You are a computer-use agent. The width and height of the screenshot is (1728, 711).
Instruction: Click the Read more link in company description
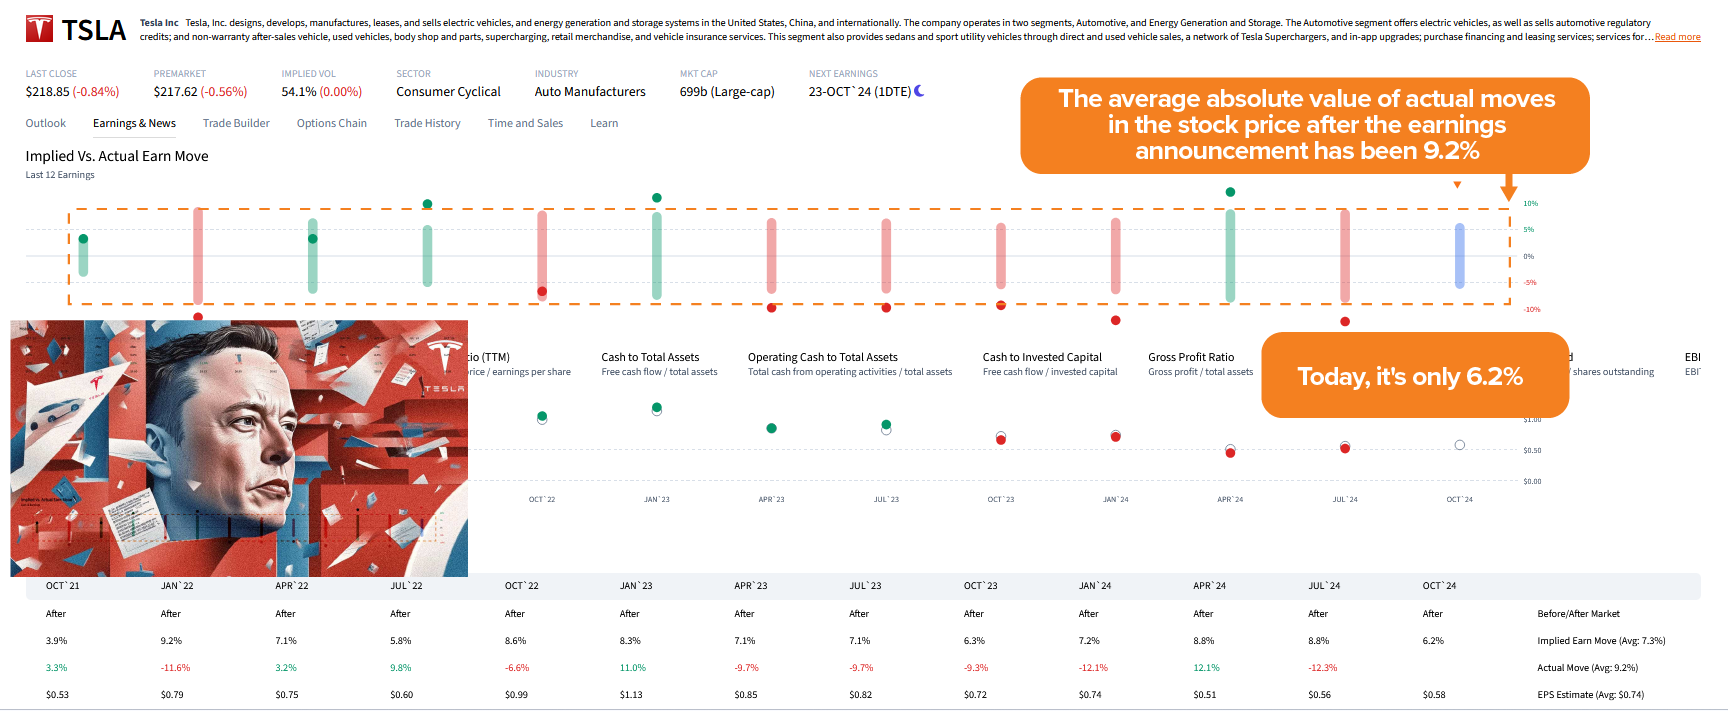pos(1677,37)
